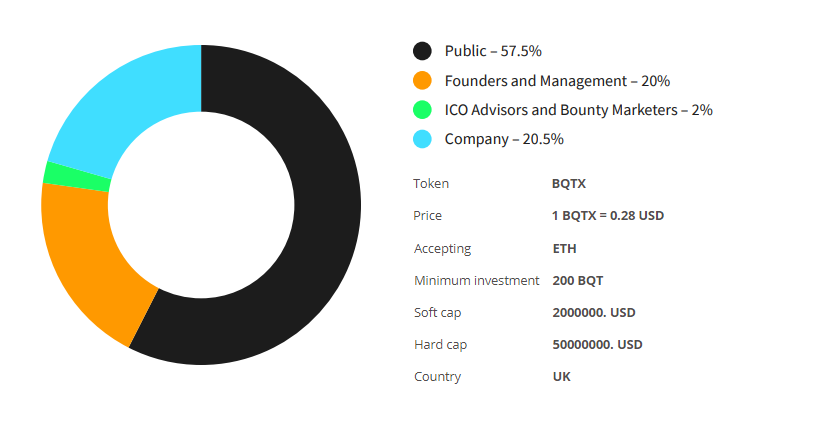This screenshot has height=421, width=819.
Task: Click the black Public legend dot
Action: (422, 51)
